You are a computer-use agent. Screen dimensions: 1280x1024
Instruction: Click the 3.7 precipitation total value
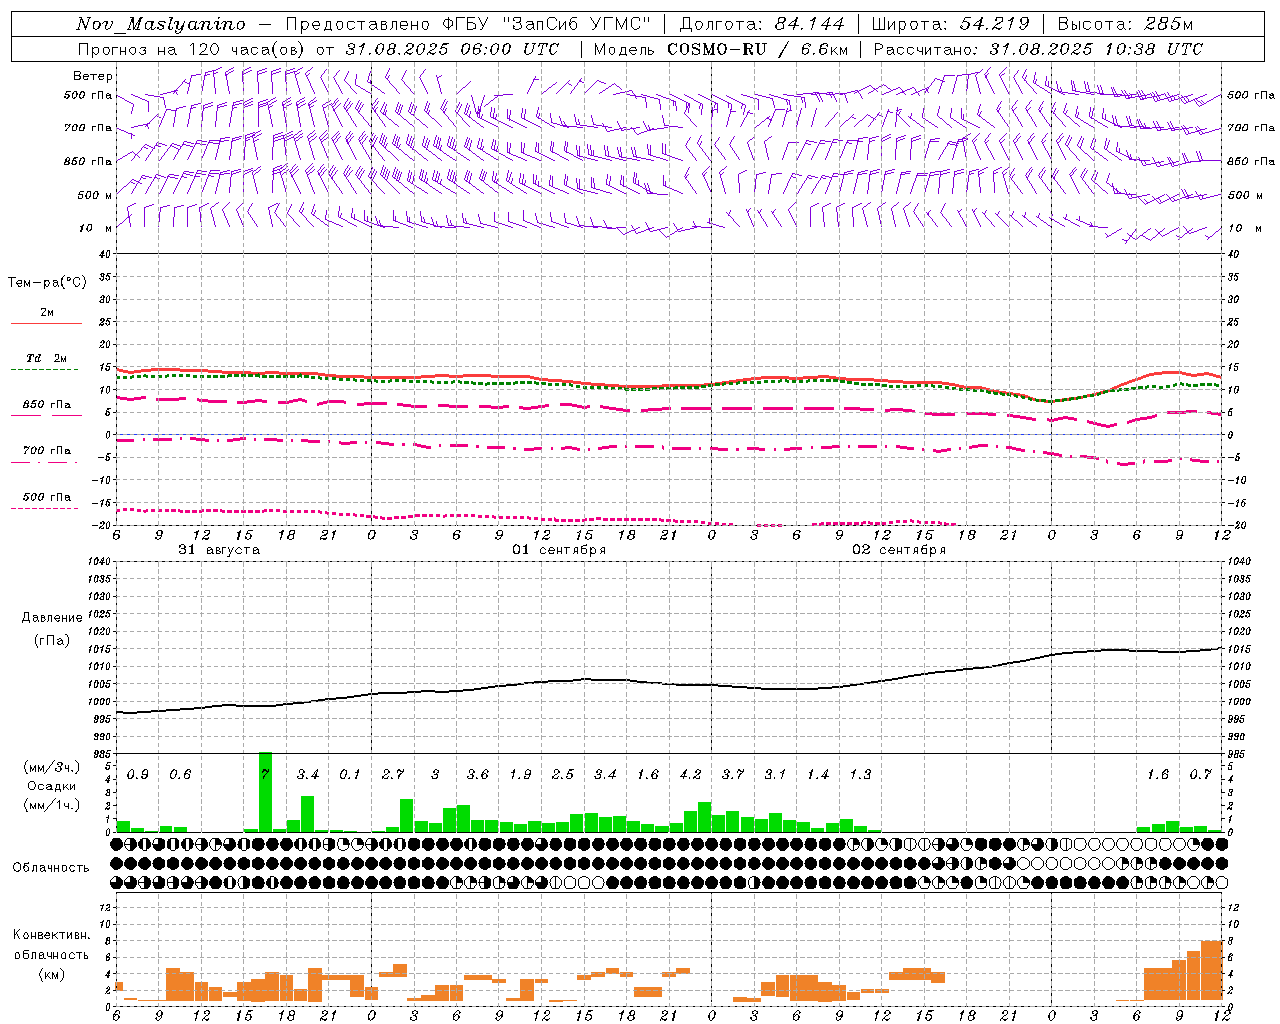point(733,775)
